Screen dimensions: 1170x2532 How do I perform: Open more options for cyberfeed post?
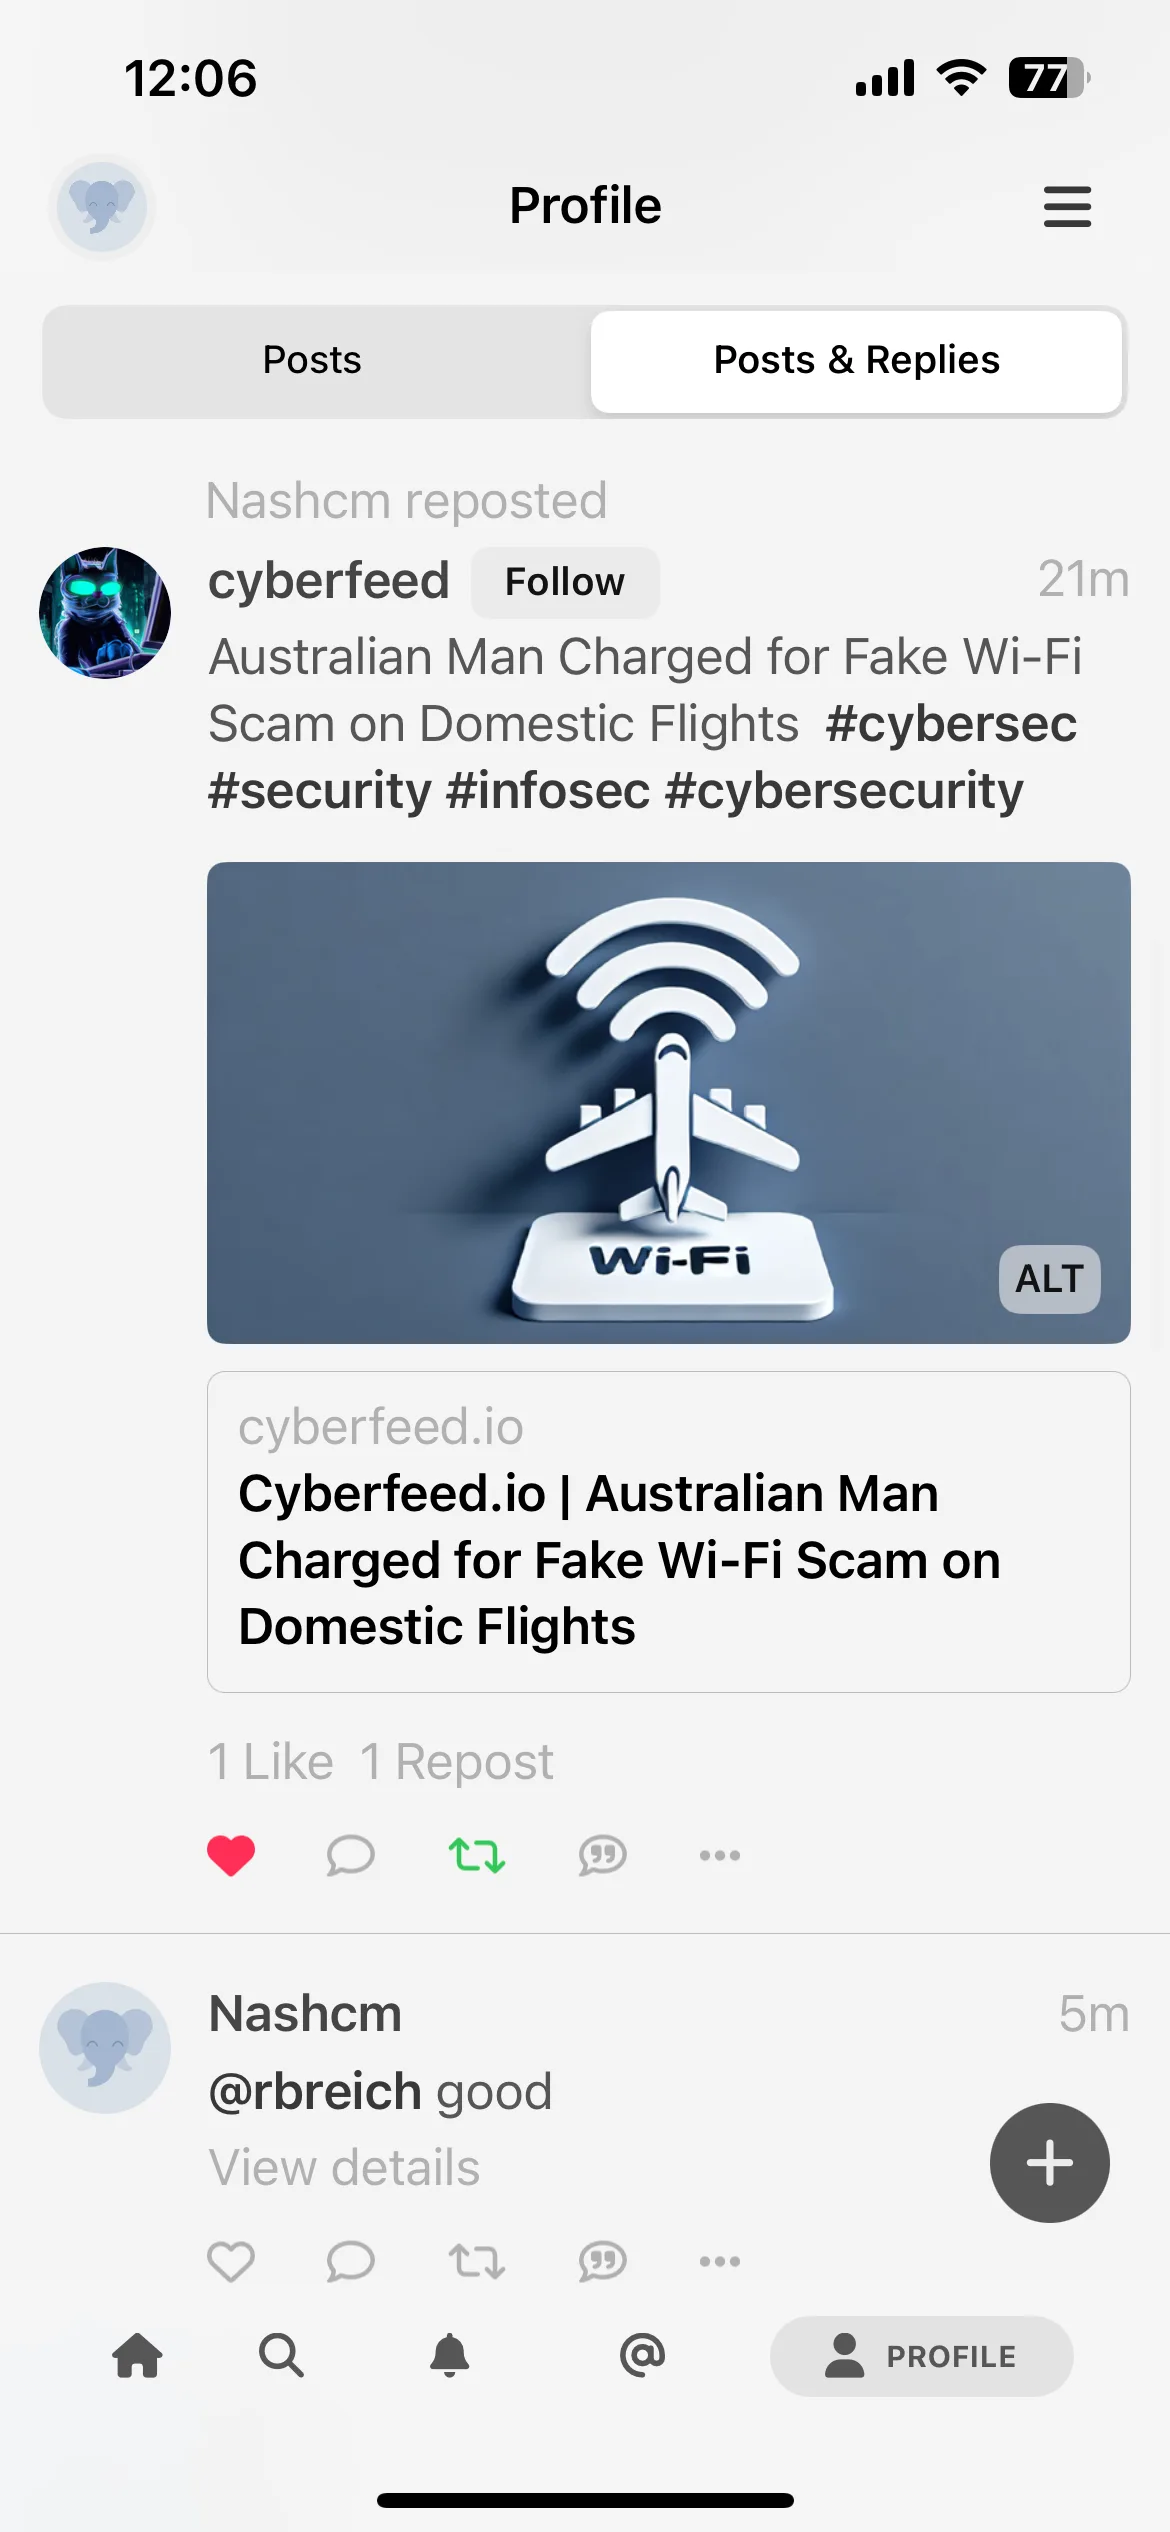pos(720,1856)
